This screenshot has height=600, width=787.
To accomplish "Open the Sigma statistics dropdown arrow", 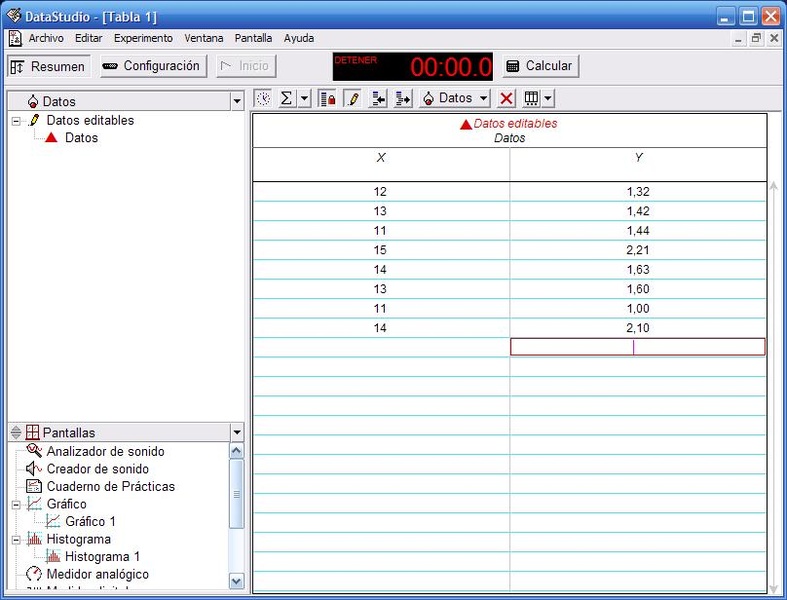I will click(304, 98).
